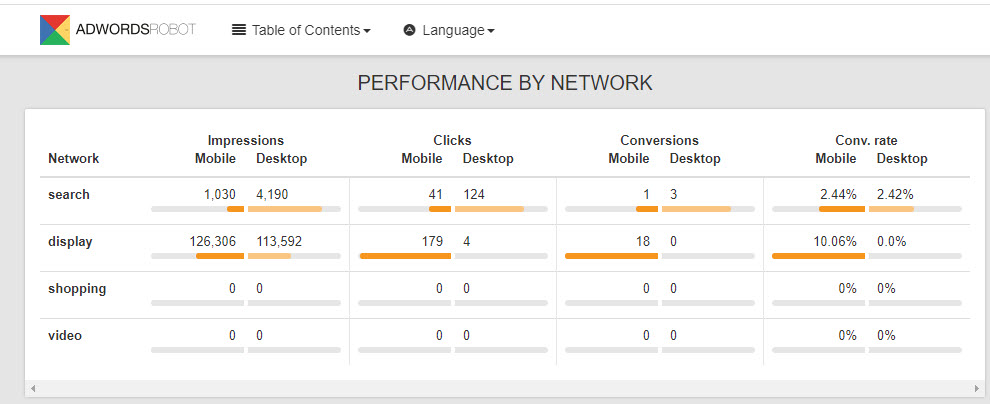Click the left arrow of the horizontal scrollbar

pyautogui.click(x=33, y=388)
